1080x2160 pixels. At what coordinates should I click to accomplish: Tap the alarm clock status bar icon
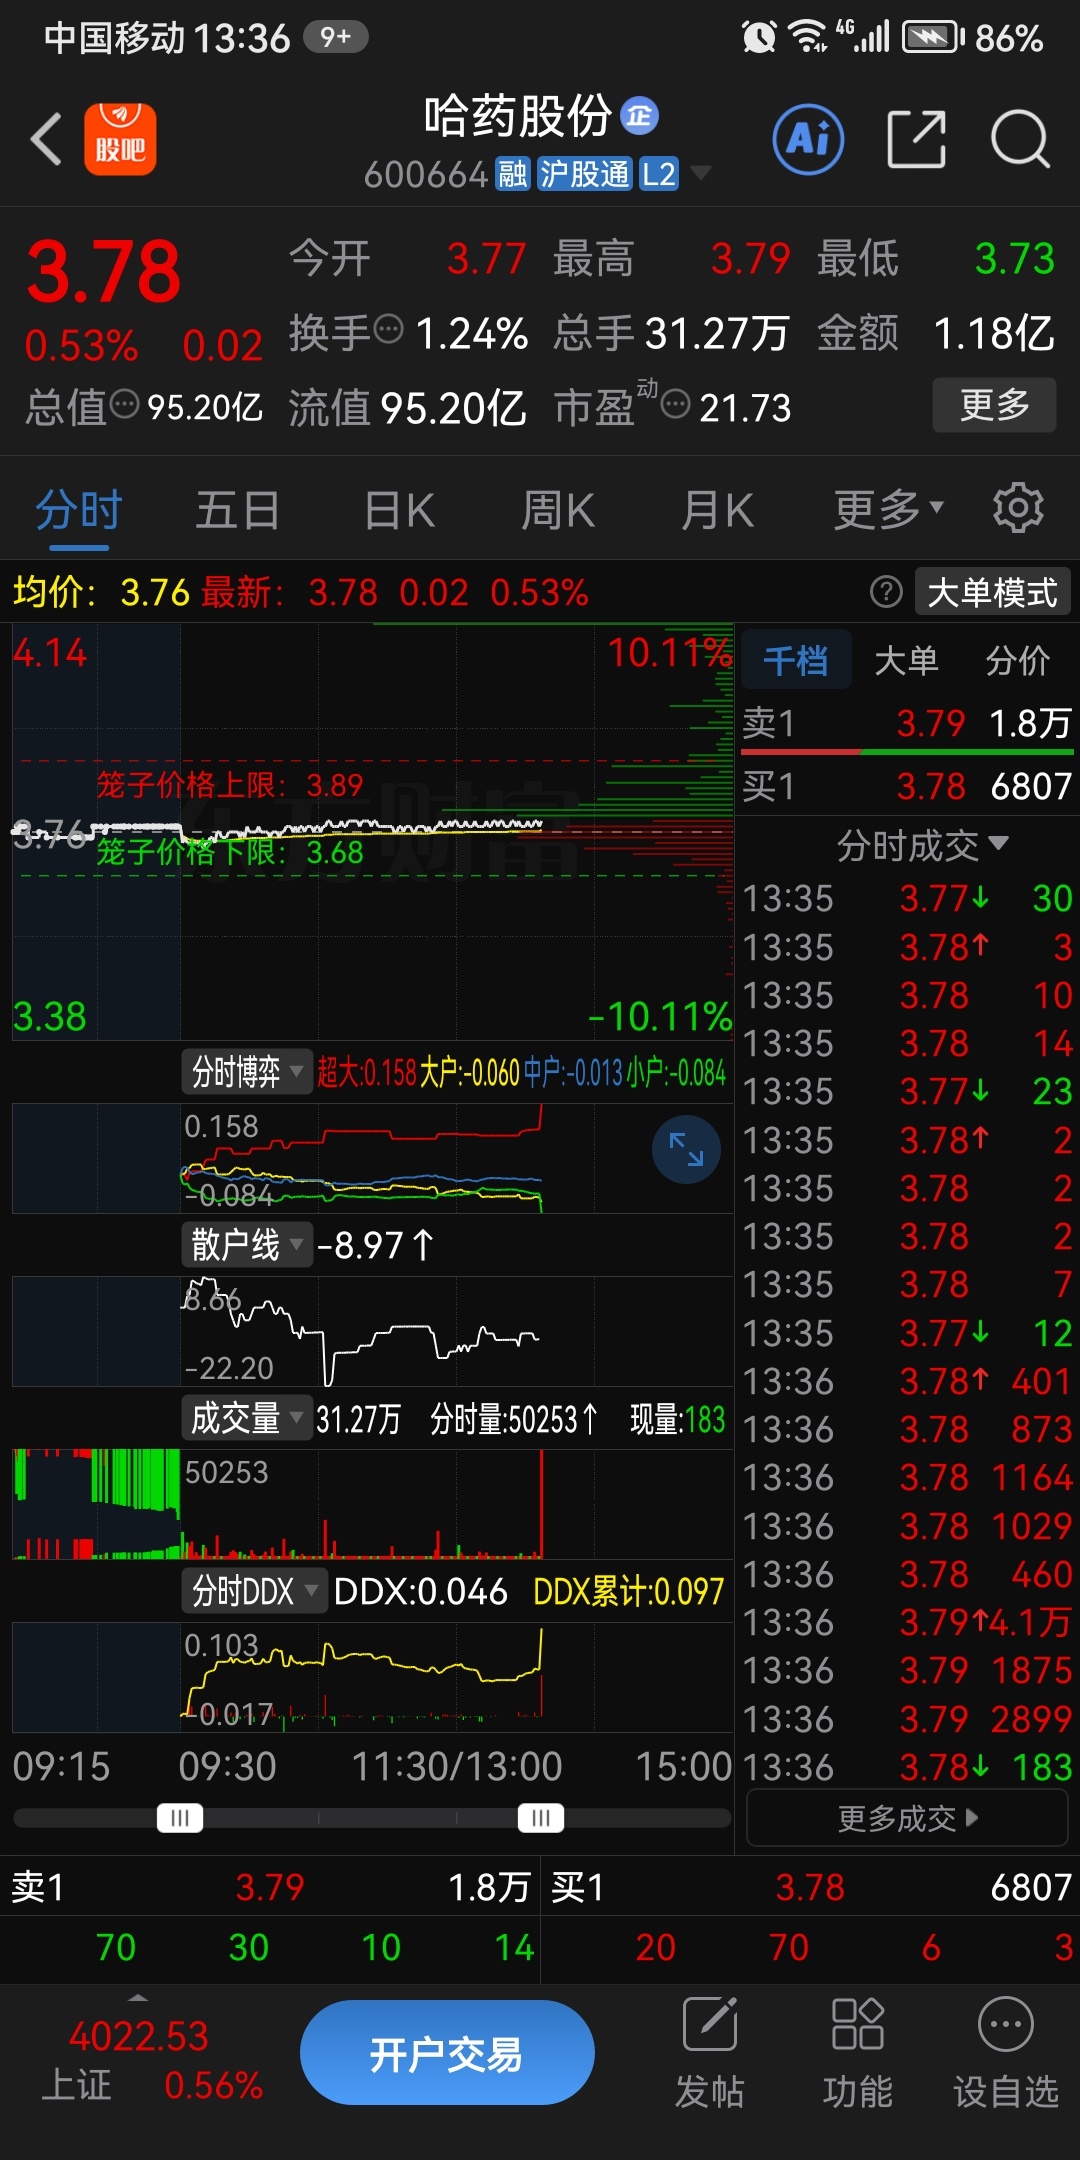(759, 38)
